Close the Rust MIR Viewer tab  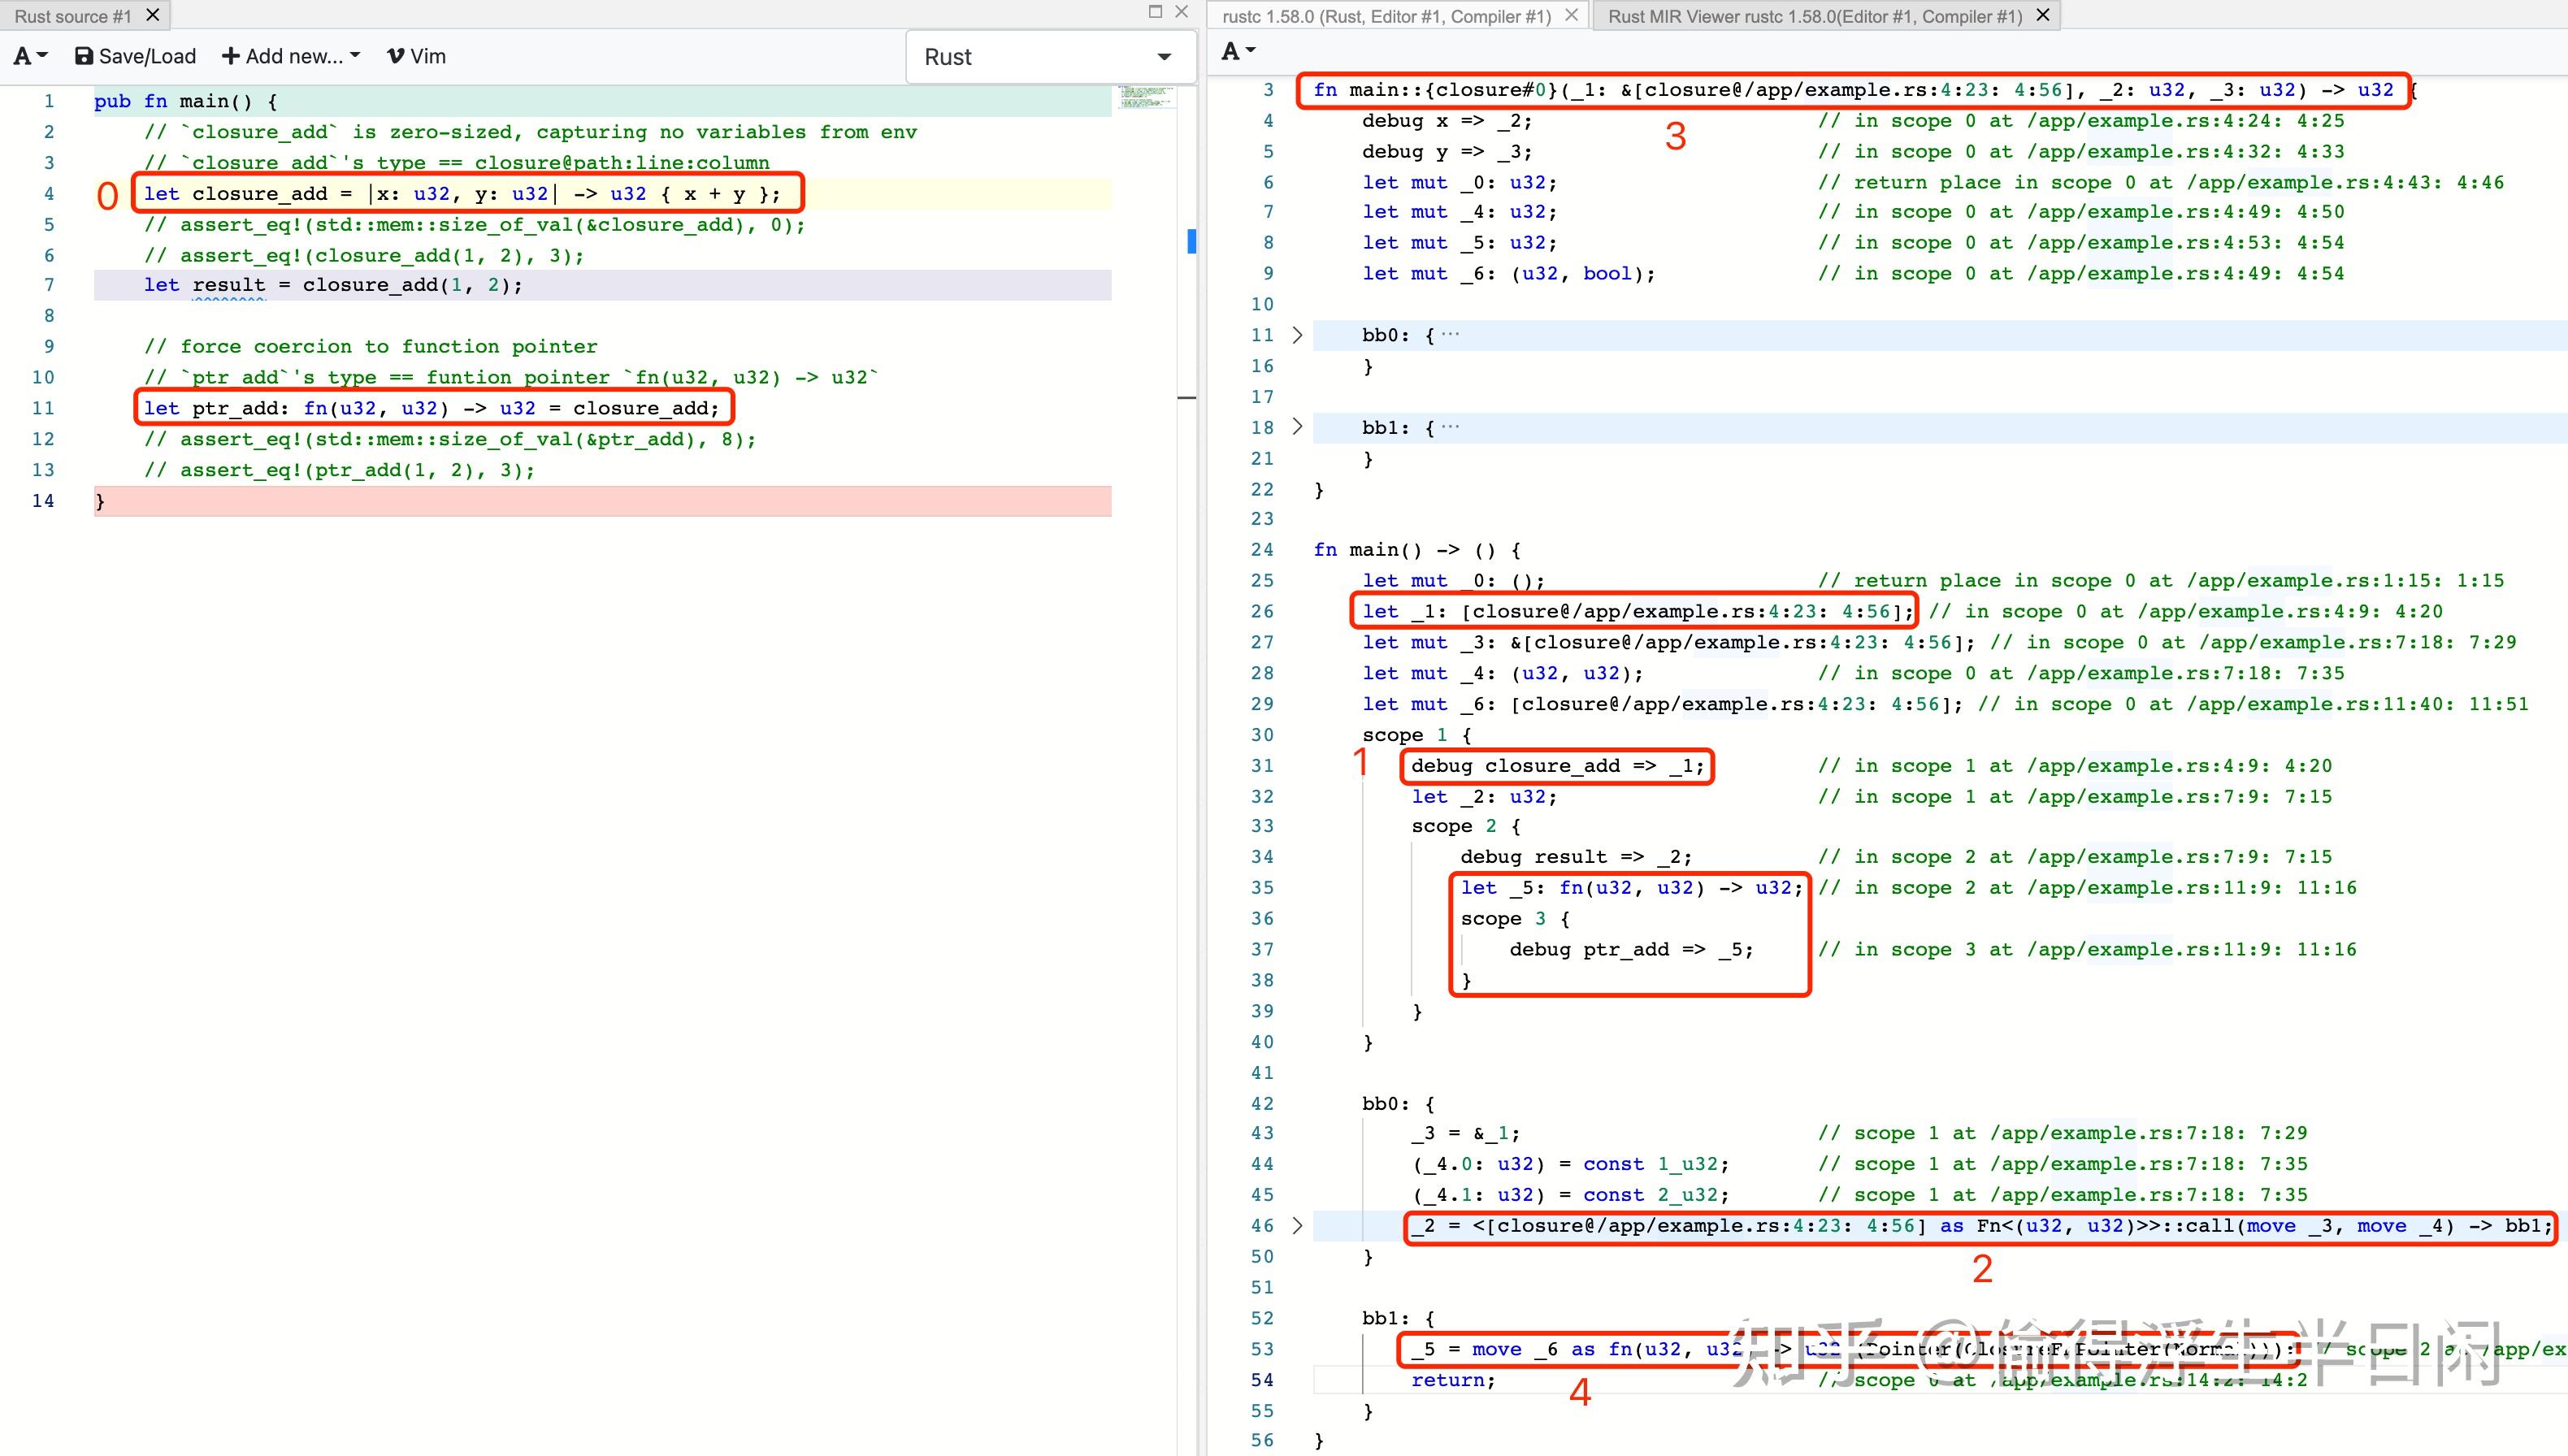2043,15
